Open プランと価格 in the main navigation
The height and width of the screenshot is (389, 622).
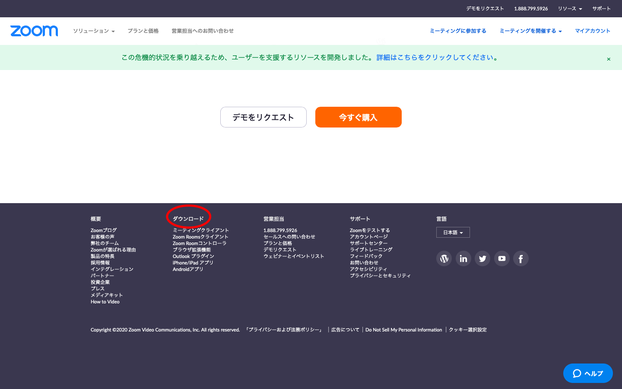(x=143, y=31)
